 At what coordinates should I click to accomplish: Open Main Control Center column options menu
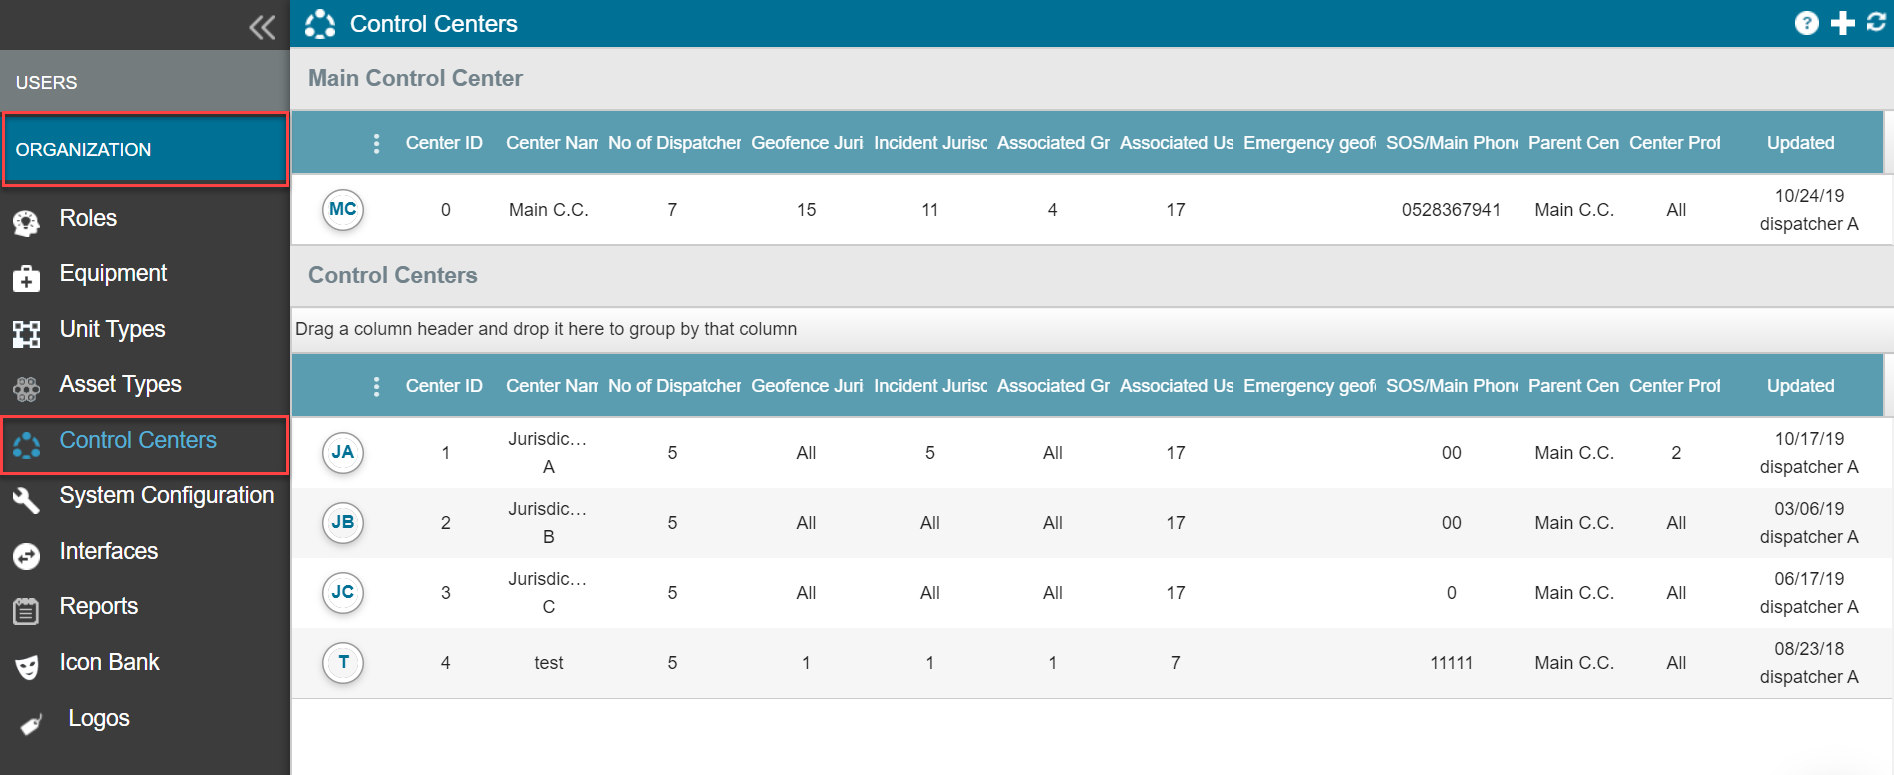click(x=376, y=143)
